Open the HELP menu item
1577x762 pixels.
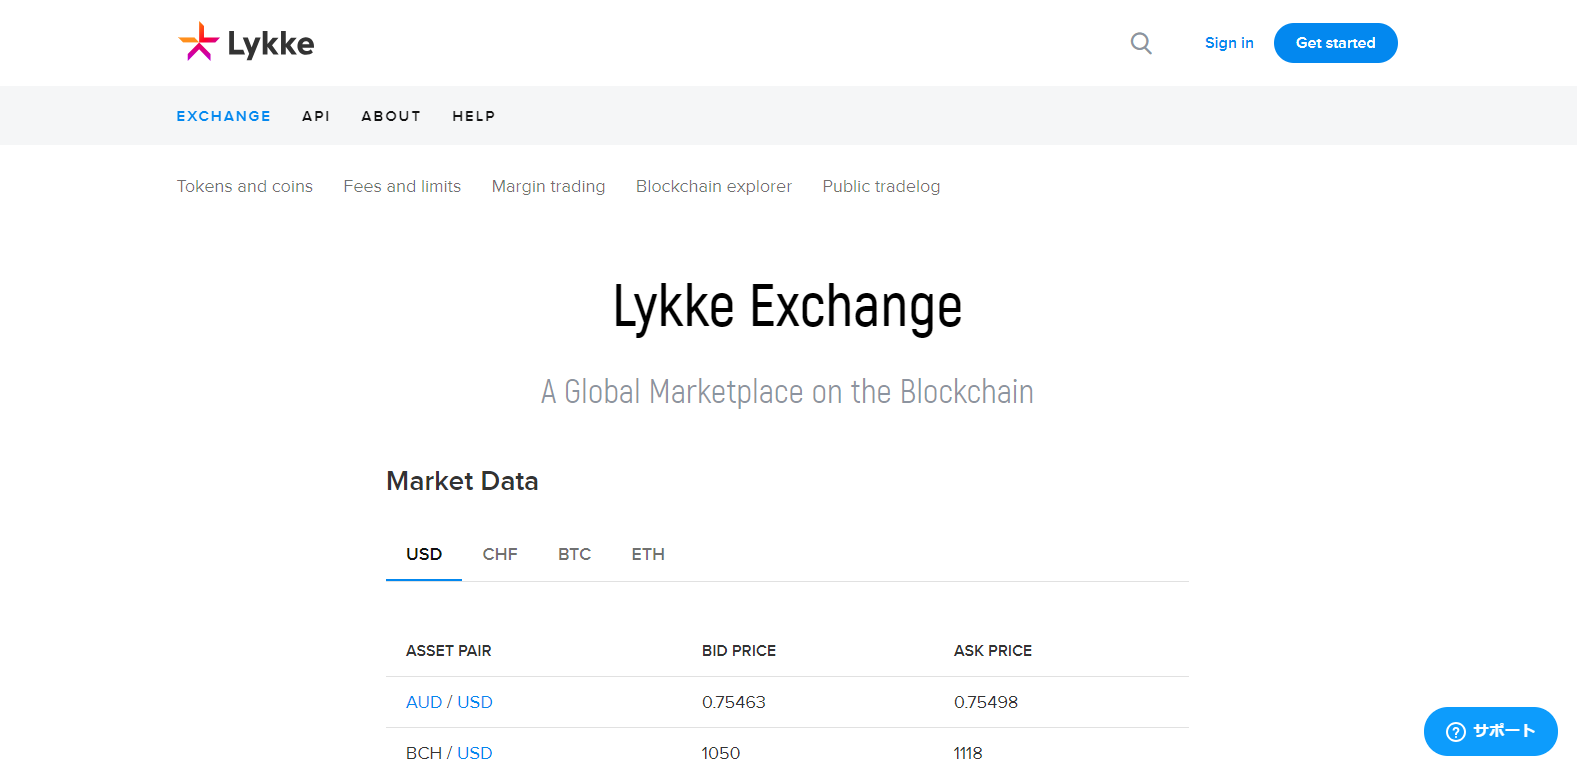[474, 116]
